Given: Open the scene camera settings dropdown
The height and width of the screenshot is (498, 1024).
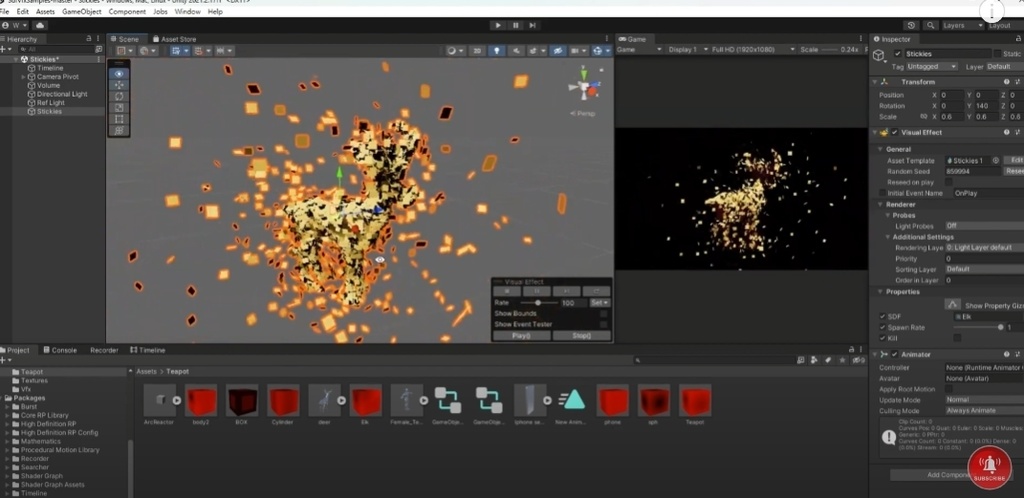Looking at the screenshot, I should tap(578, 51).
